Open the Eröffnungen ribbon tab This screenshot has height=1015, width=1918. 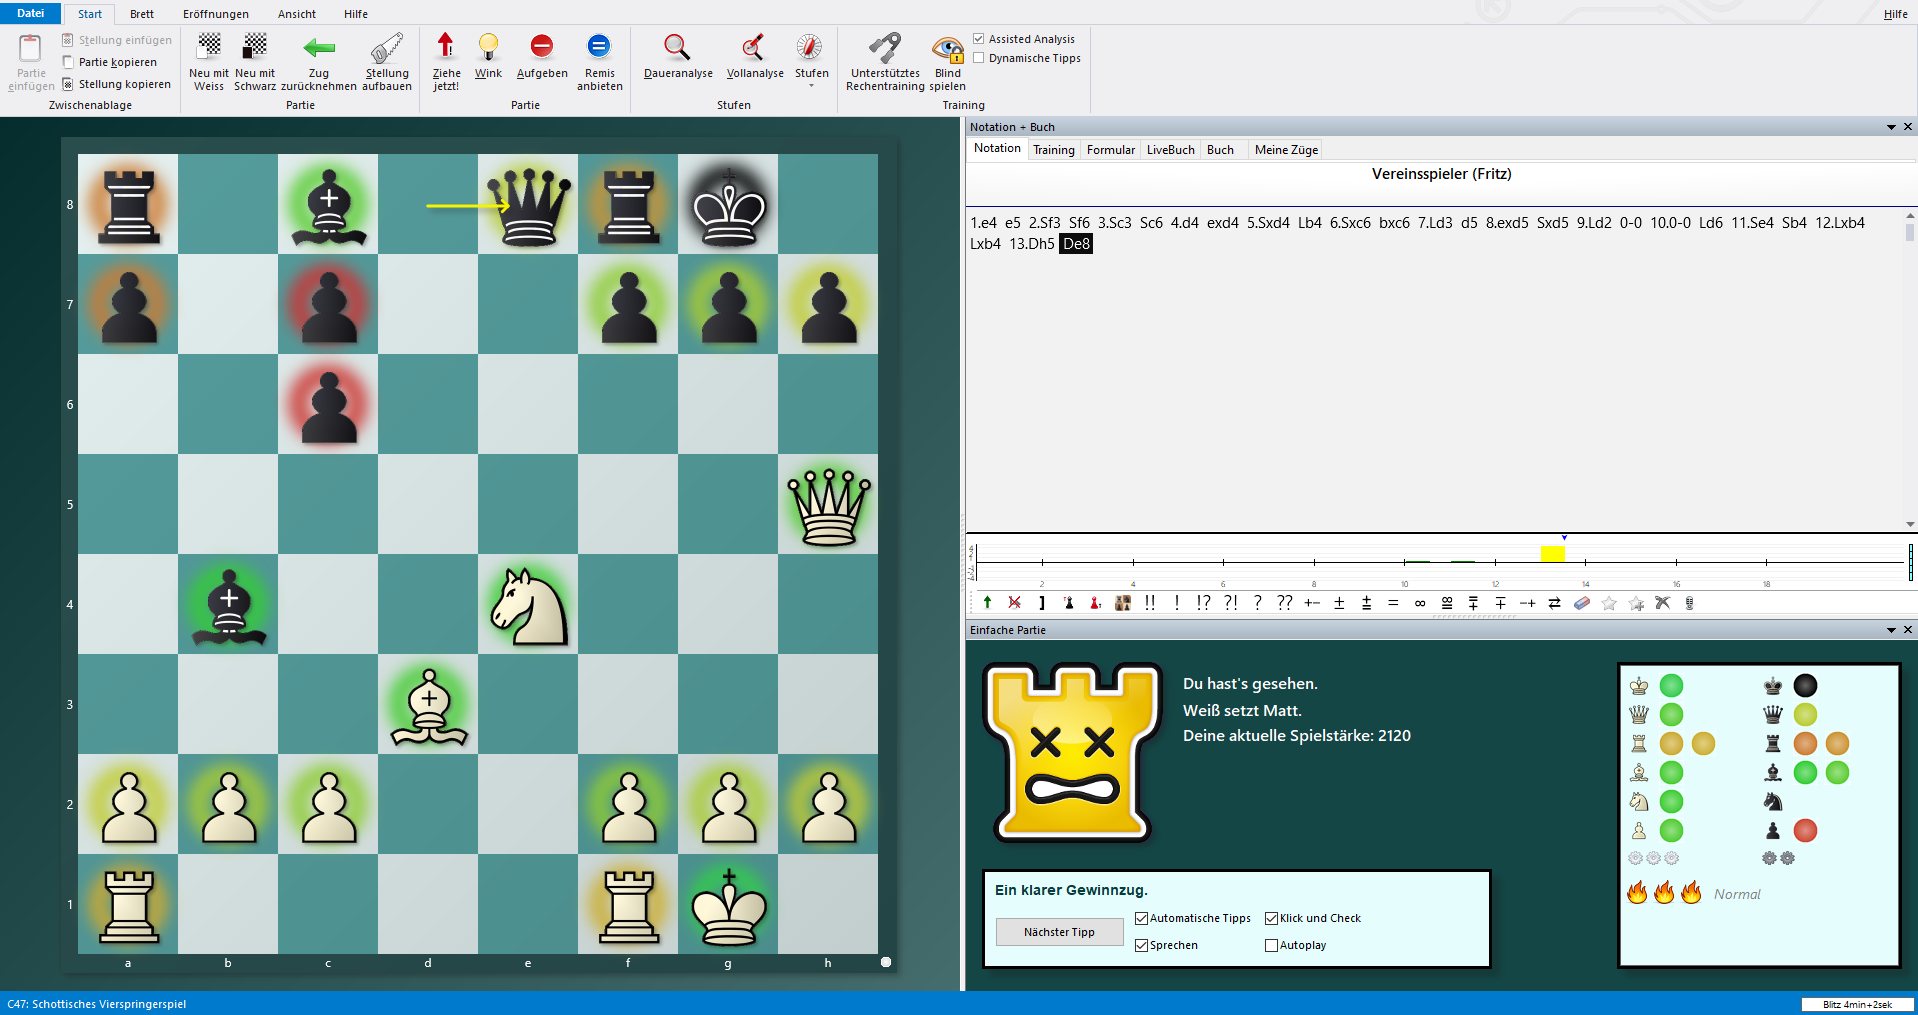tap(216, 14)
